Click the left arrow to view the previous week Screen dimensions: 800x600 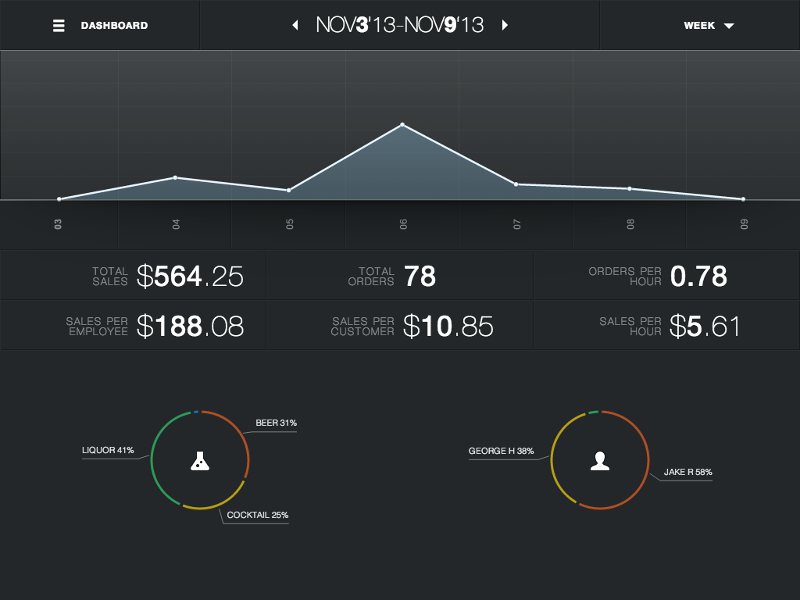(293, 25)
